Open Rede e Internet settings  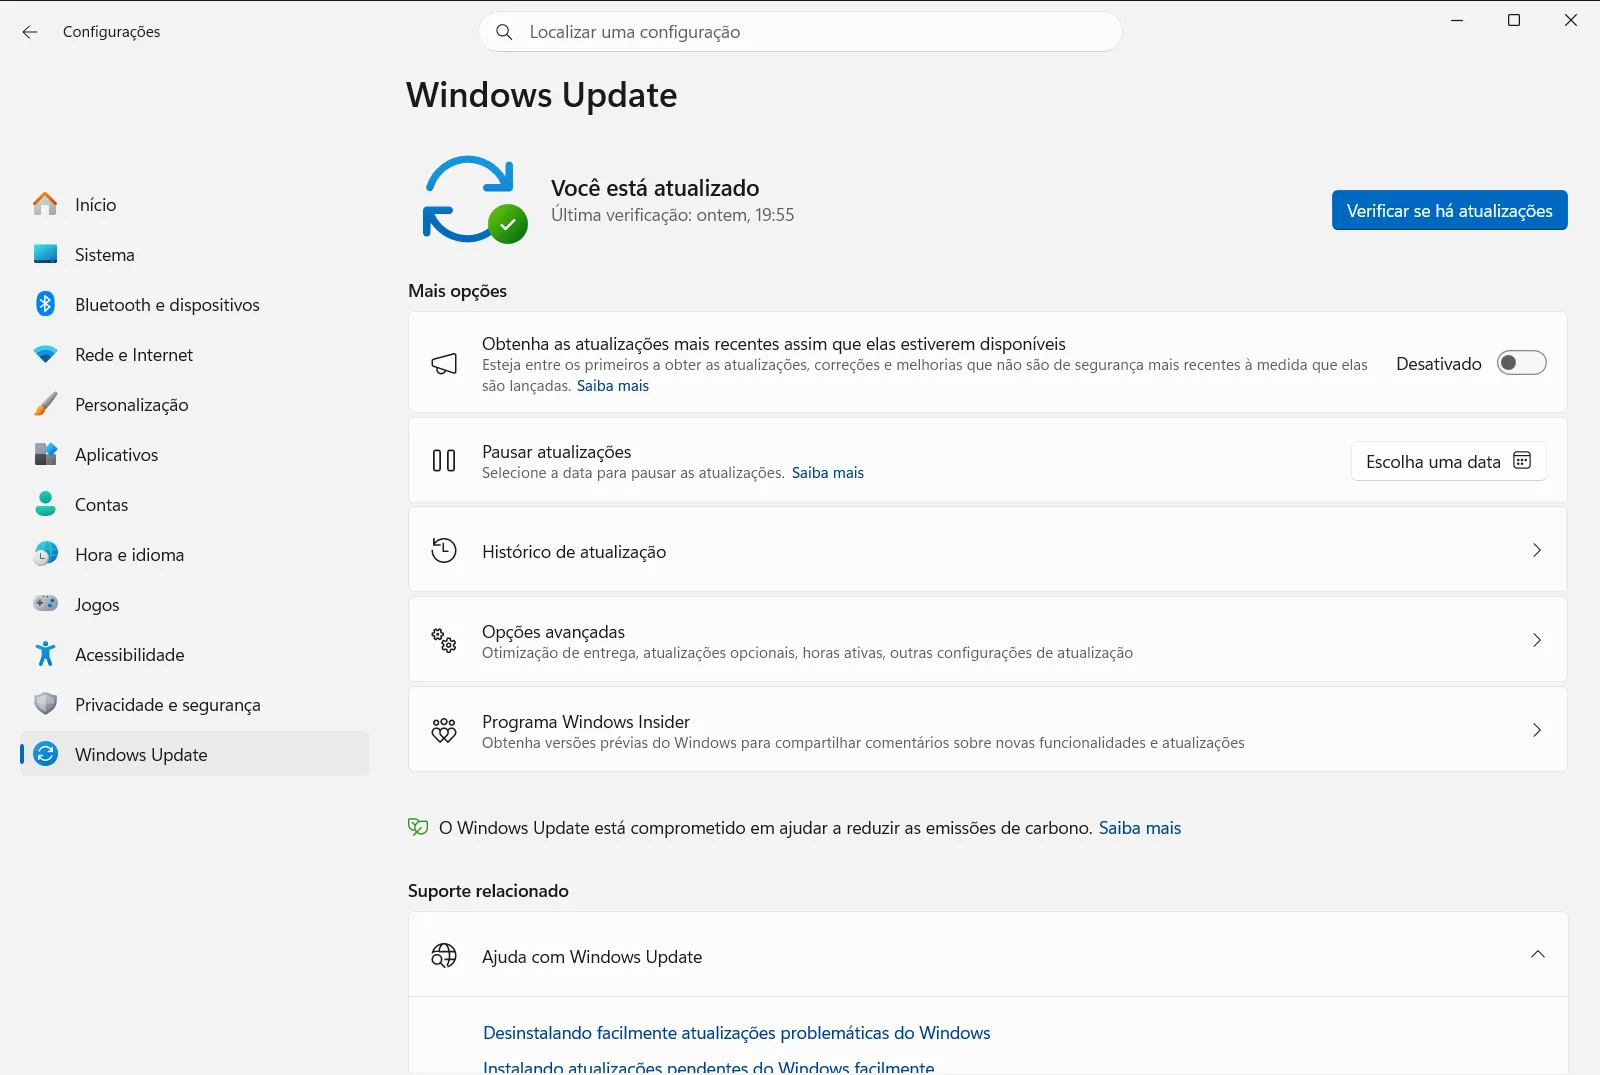point(195,354)
